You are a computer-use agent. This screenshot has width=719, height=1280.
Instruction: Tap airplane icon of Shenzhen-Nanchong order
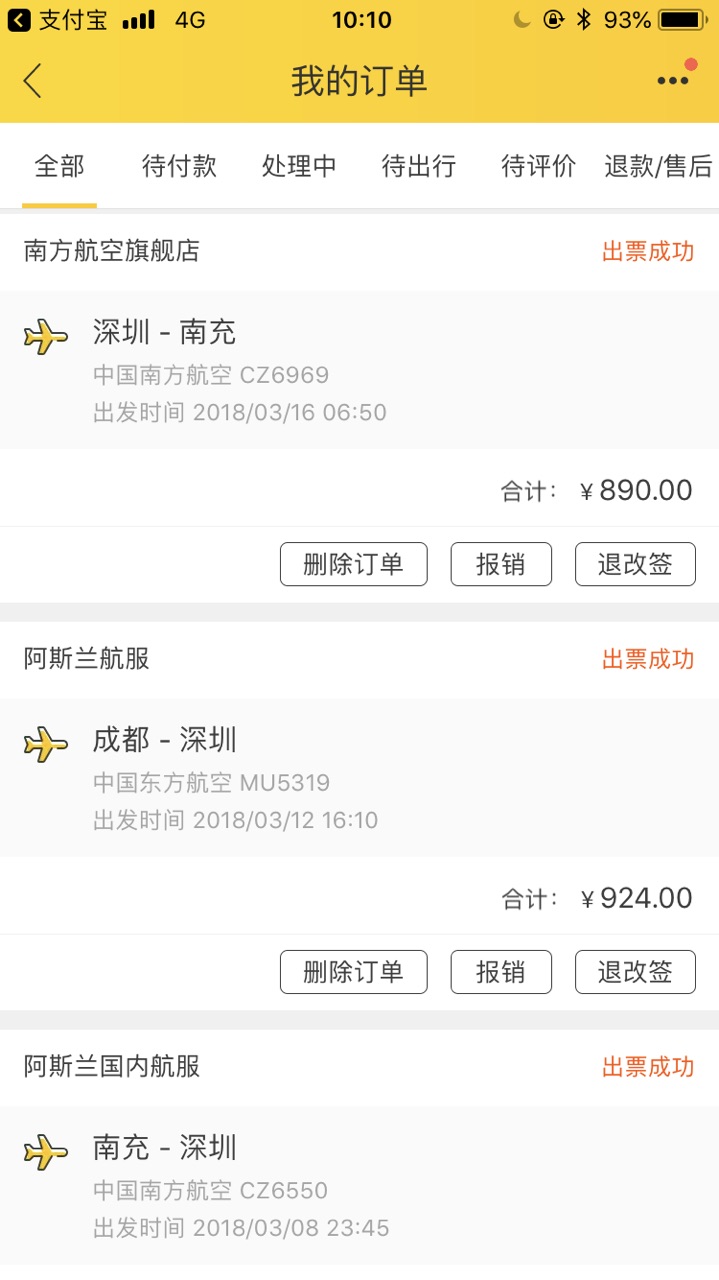click(45, 336)
